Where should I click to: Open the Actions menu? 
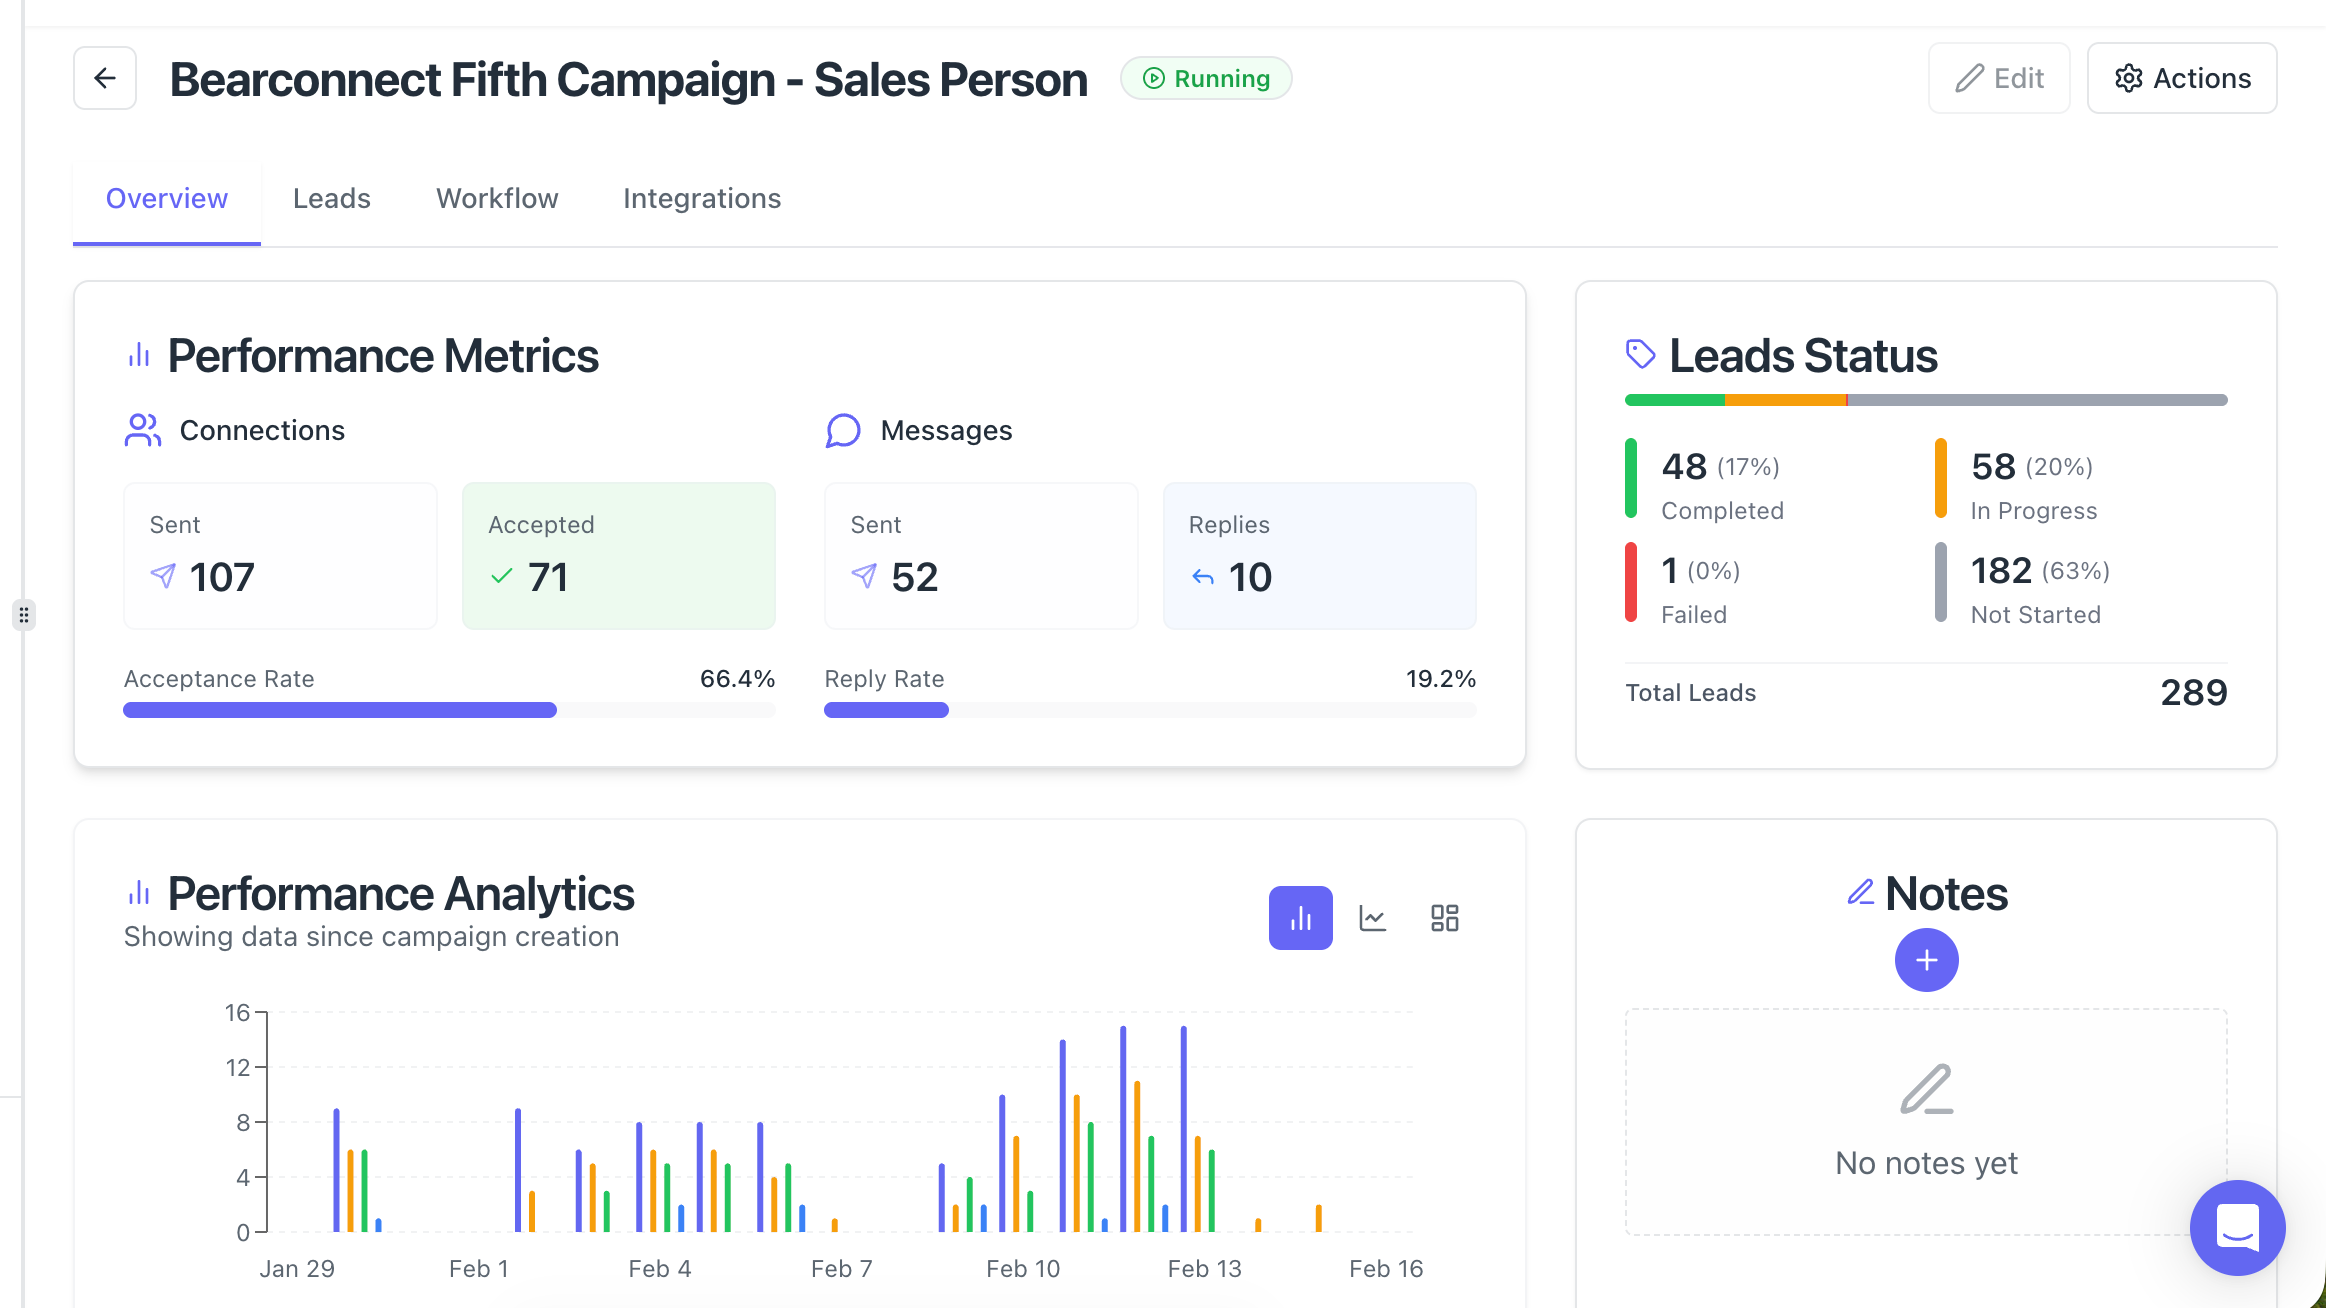coord(2182,78)
